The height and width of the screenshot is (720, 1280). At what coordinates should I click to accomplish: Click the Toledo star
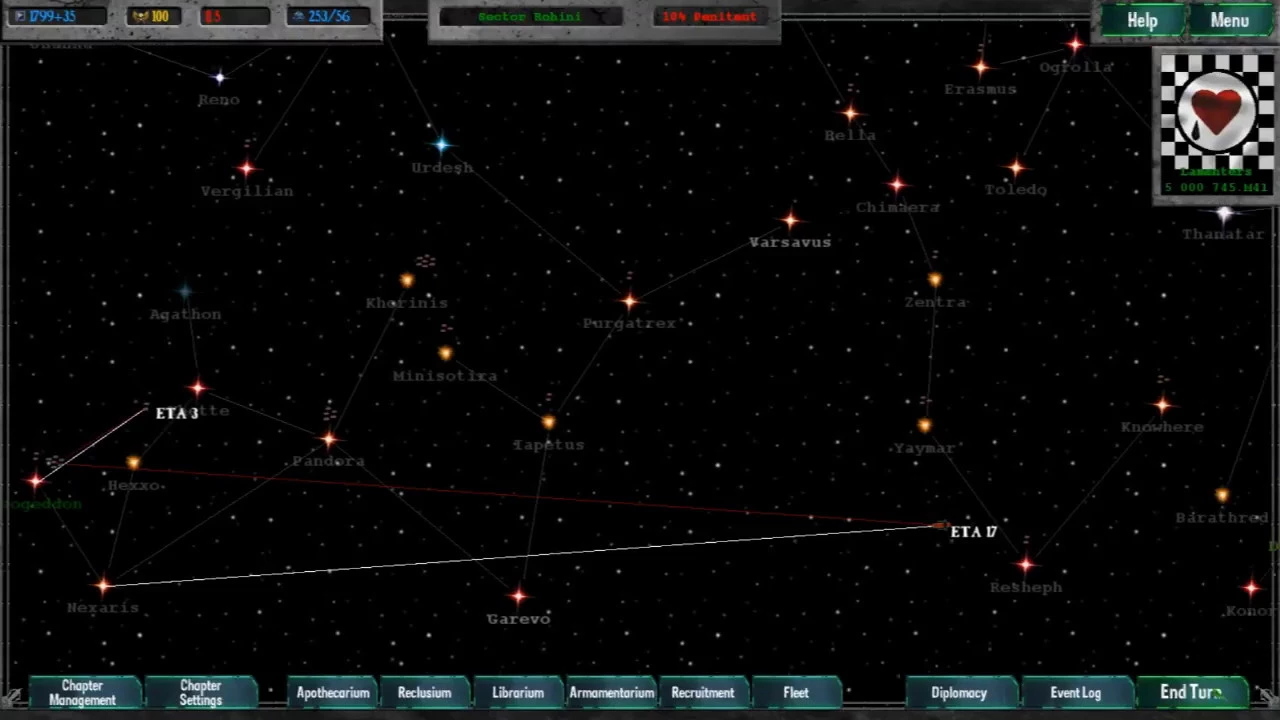click(1016, 168)
